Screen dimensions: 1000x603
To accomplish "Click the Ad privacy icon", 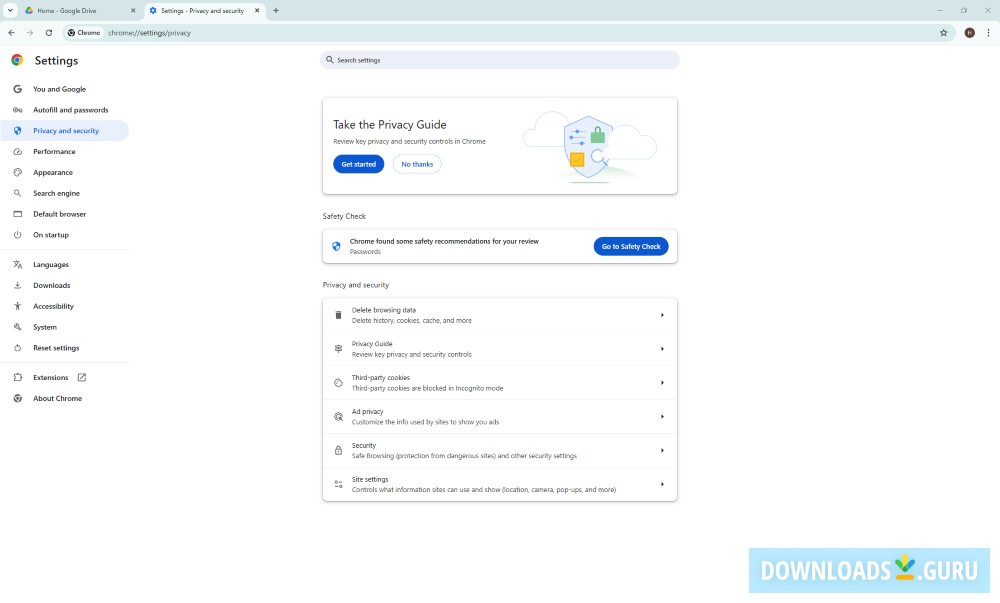I will coord(337,416).
